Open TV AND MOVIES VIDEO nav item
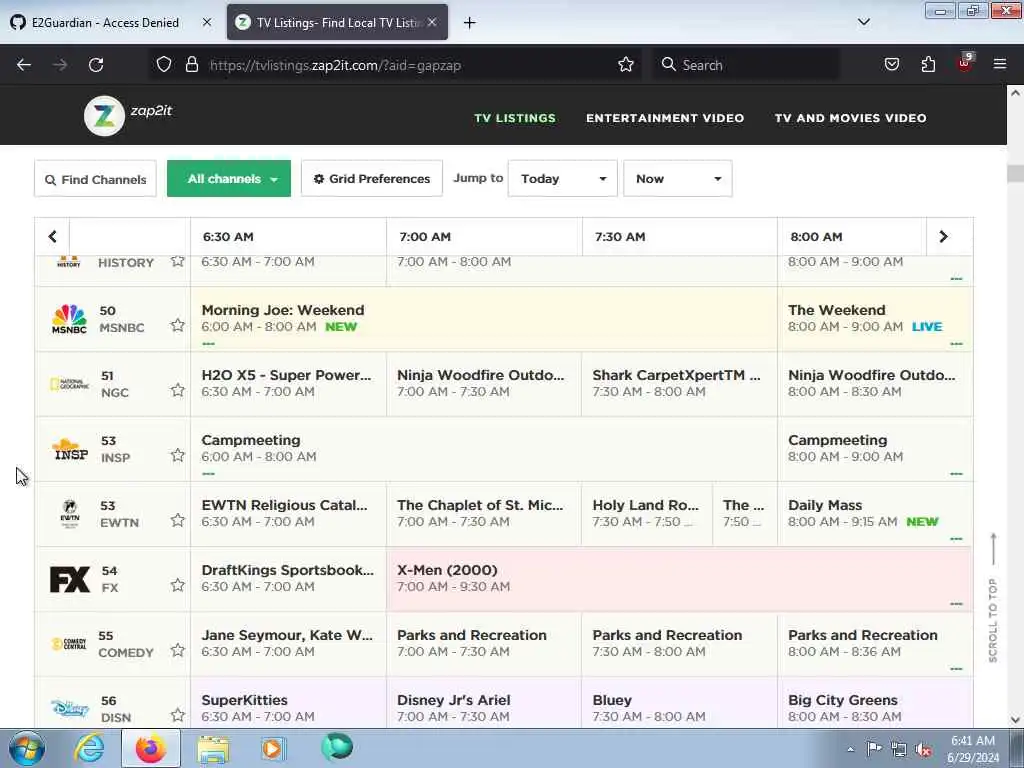The width and height of the screenshot is (1024, 768). click(850, 118)
